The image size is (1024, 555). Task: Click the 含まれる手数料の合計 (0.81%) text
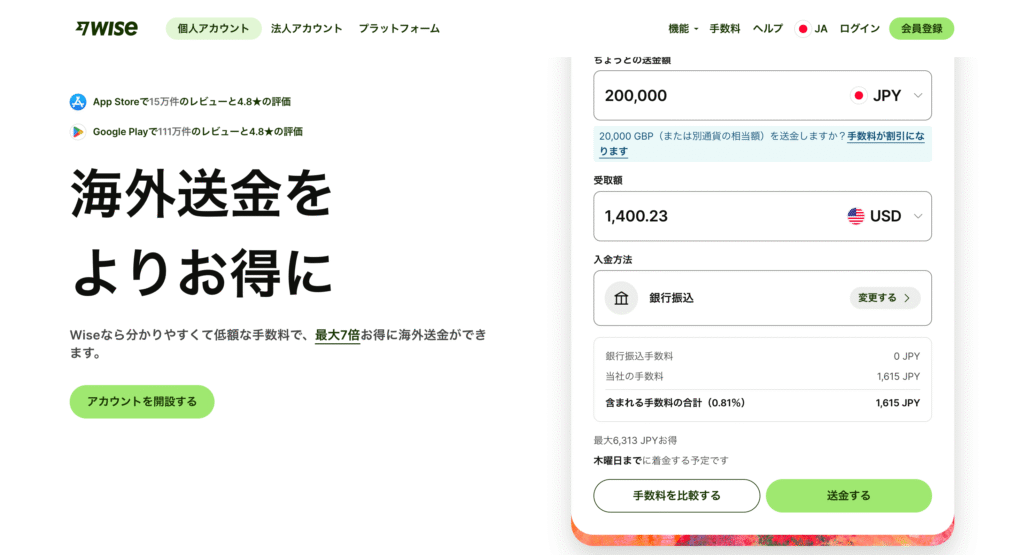coord(675,403)
